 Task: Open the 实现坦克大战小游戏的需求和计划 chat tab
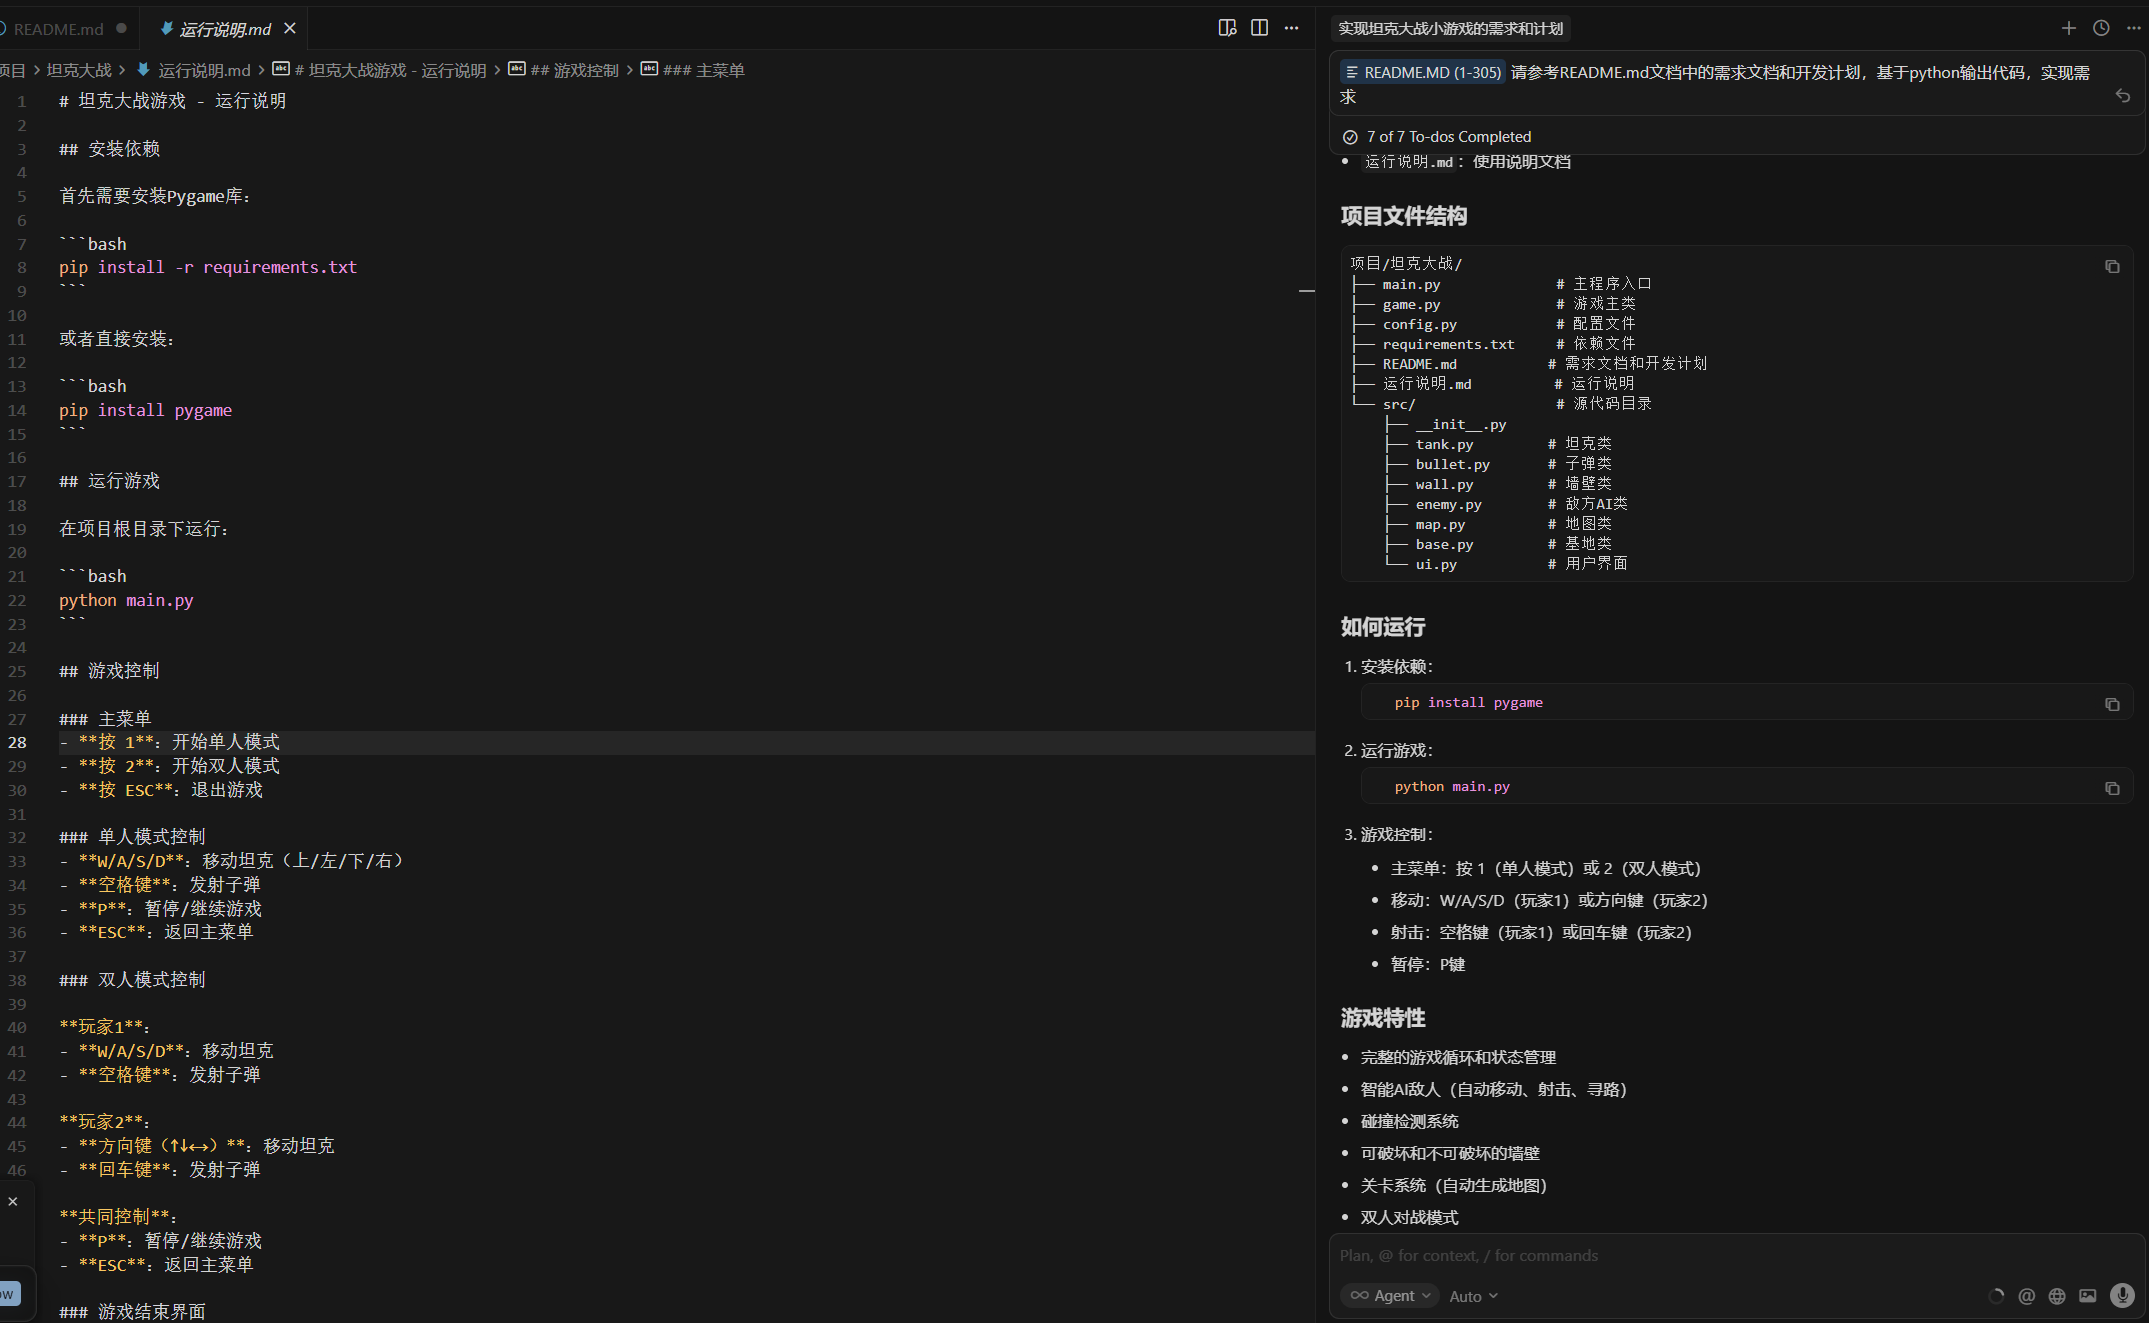pyautogui.click(x=1451, y=29)
